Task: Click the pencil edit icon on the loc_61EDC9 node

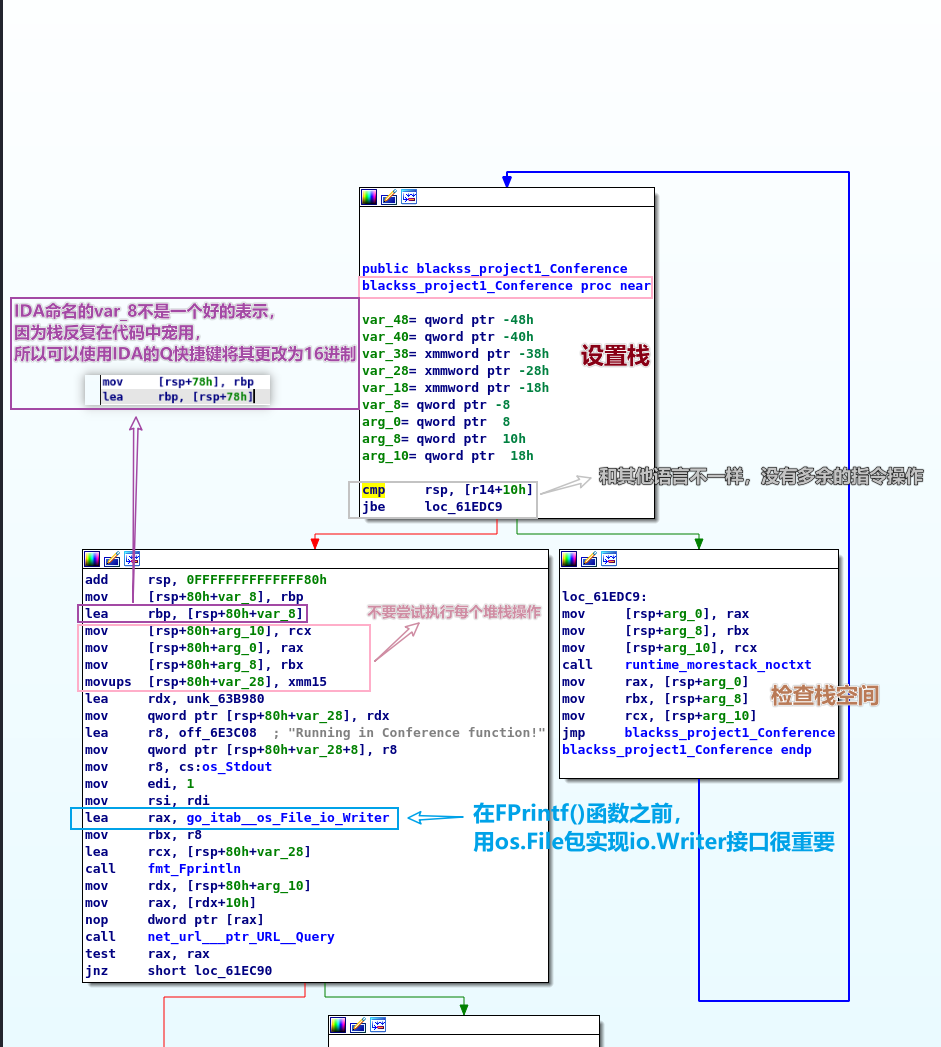Action: point(589,560)
